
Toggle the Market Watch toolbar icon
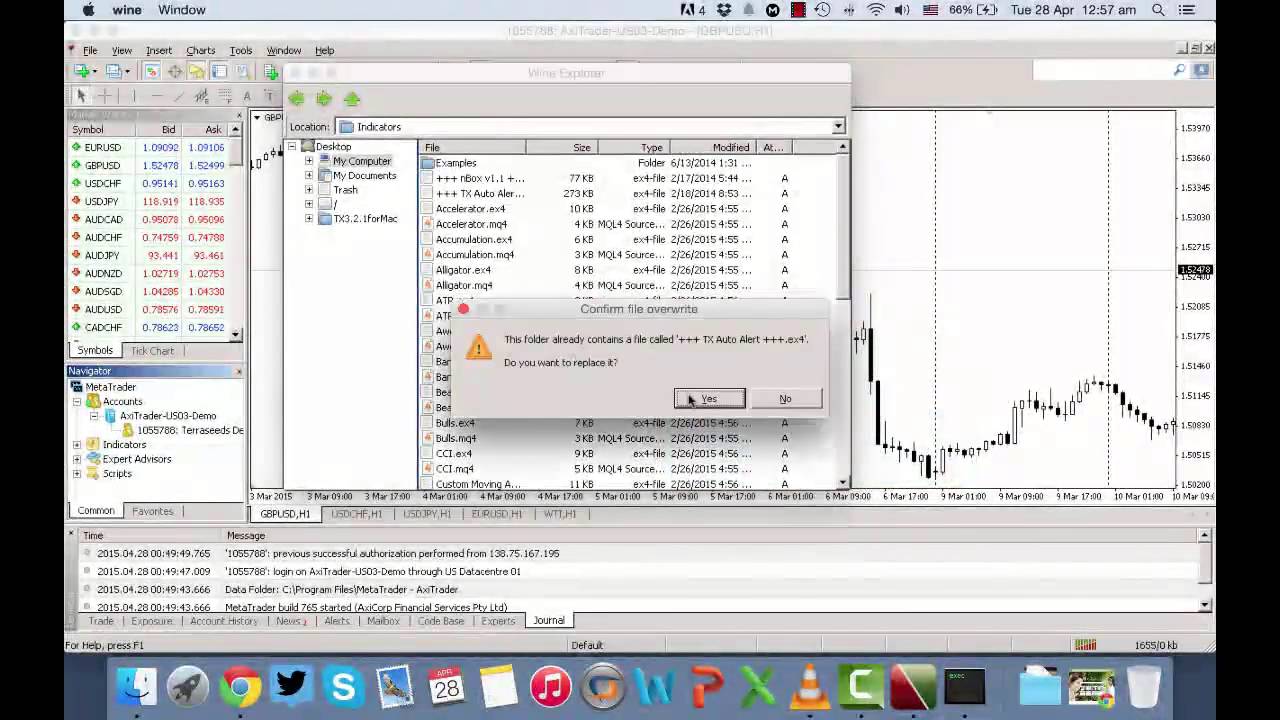pyautogui.click(x=151, y=71)
